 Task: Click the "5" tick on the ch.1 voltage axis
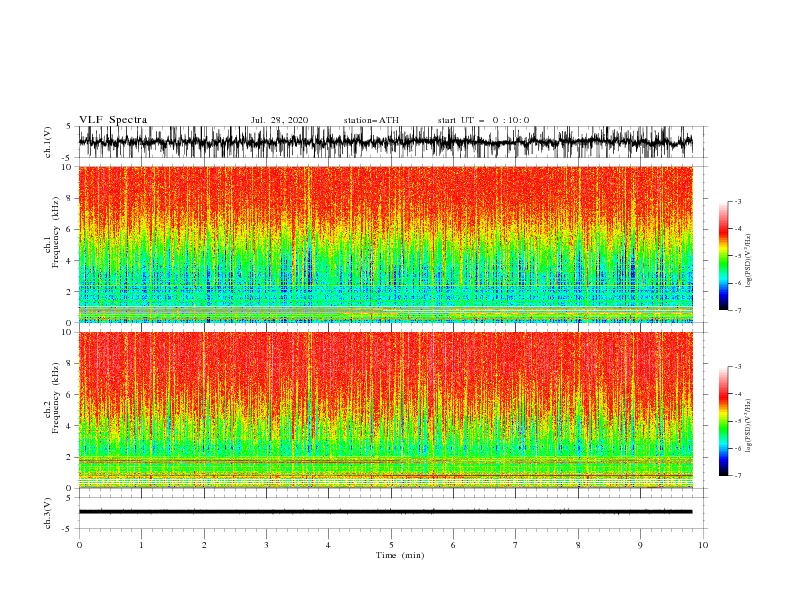(x=70, y=126)
